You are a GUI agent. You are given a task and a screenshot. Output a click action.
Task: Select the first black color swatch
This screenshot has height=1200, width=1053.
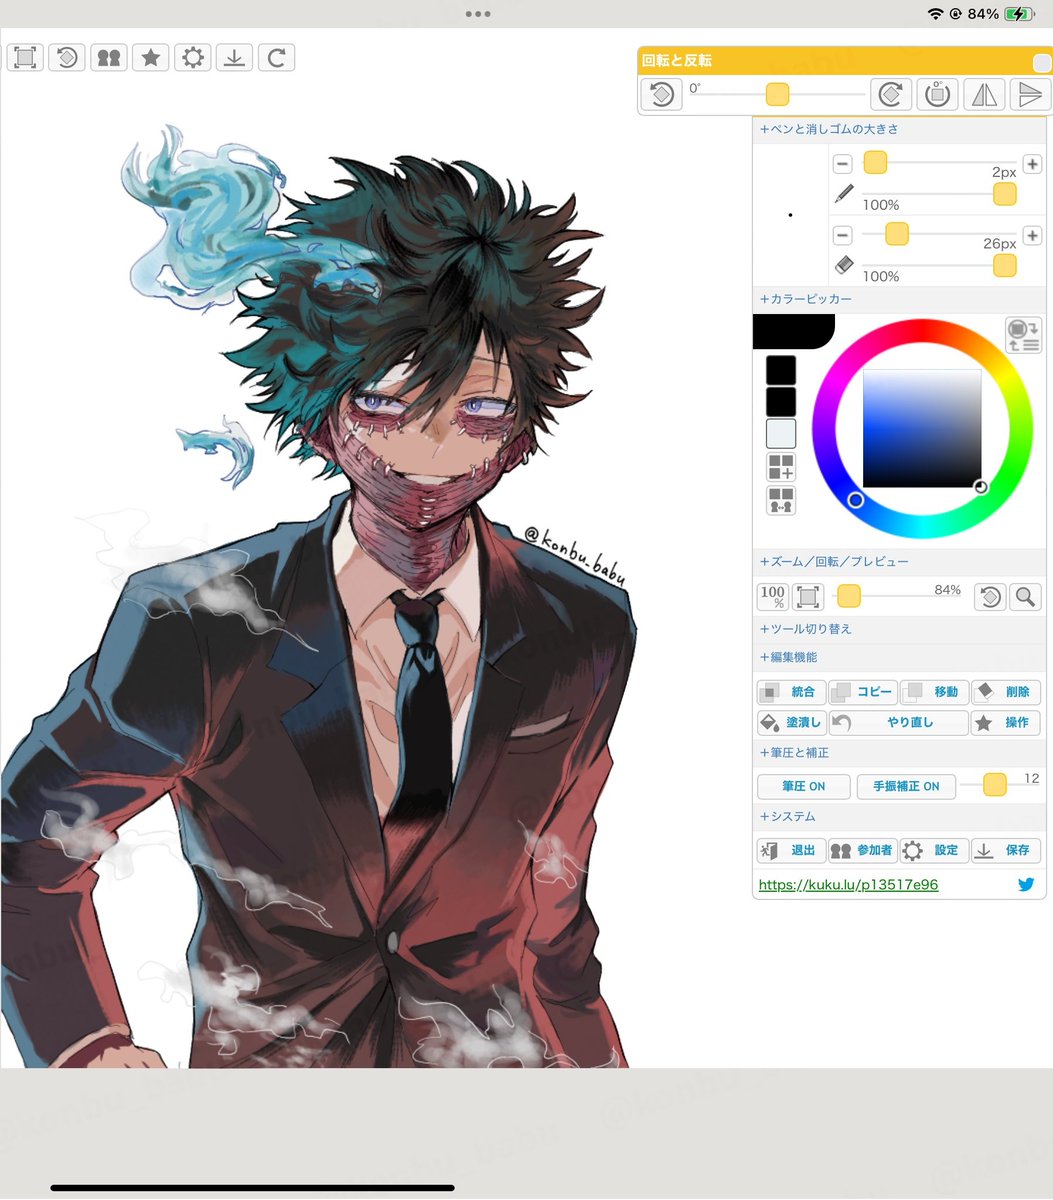781,370
